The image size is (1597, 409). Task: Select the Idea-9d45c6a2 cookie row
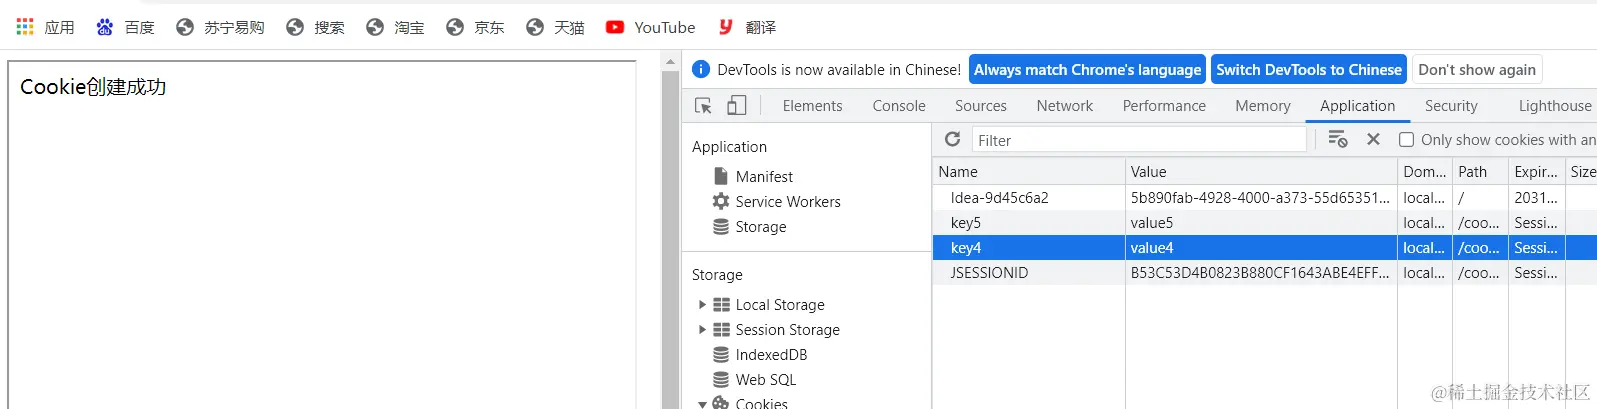(x=1265, y=197)
